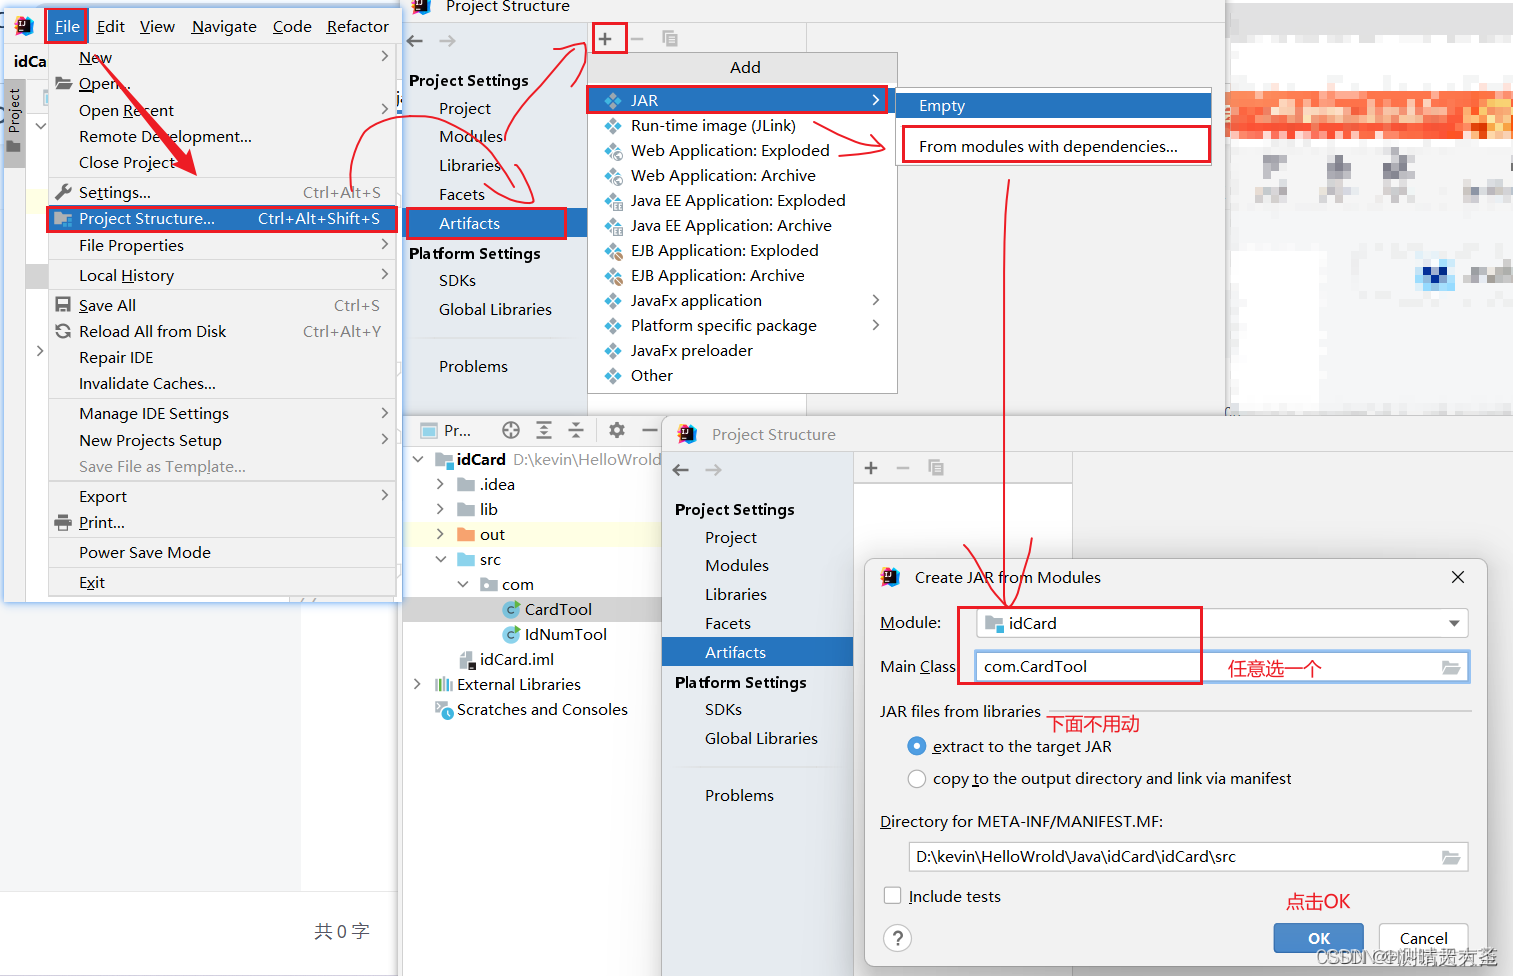The height and width of the screenshot is (976, 1513).
Task: Expand Manage IDE Settings submenu arrow
Action: click(x=385, y=412)
